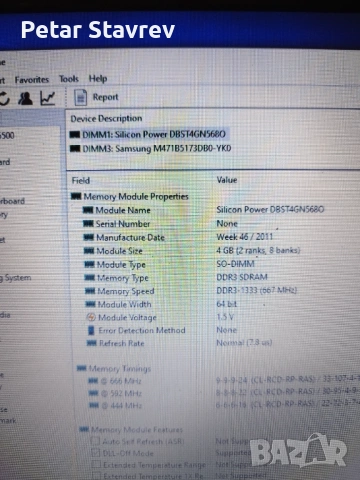Screen dimensions: 360x480
Task: Select the Serial Number field
Action: pyautogui.click(x=123, y=224)
